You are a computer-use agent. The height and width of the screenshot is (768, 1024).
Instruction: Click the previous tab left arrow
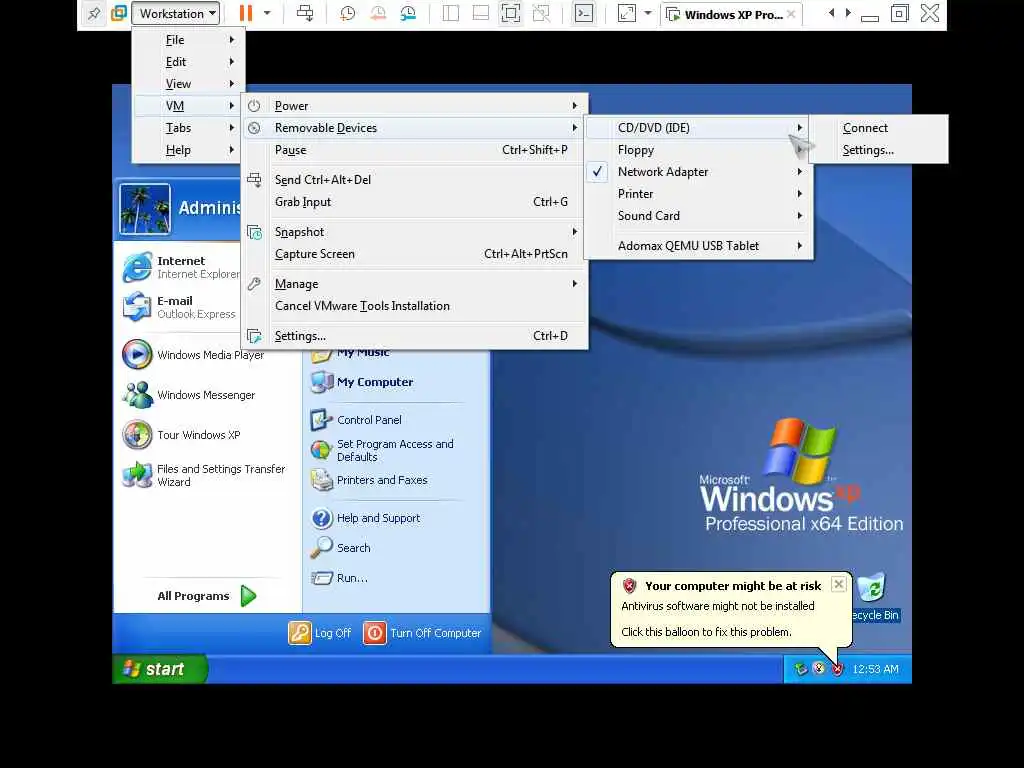pyautogui.click(x=831, y=13)
